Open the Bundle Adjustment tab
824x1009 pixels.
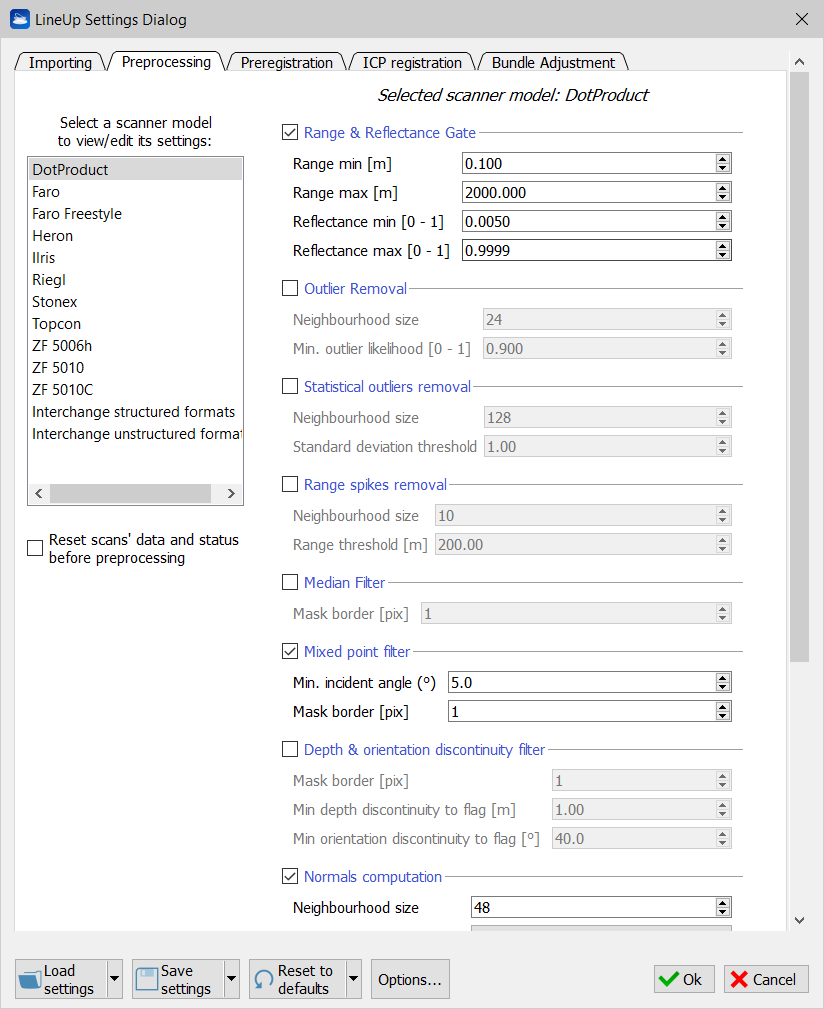(553, 63)
